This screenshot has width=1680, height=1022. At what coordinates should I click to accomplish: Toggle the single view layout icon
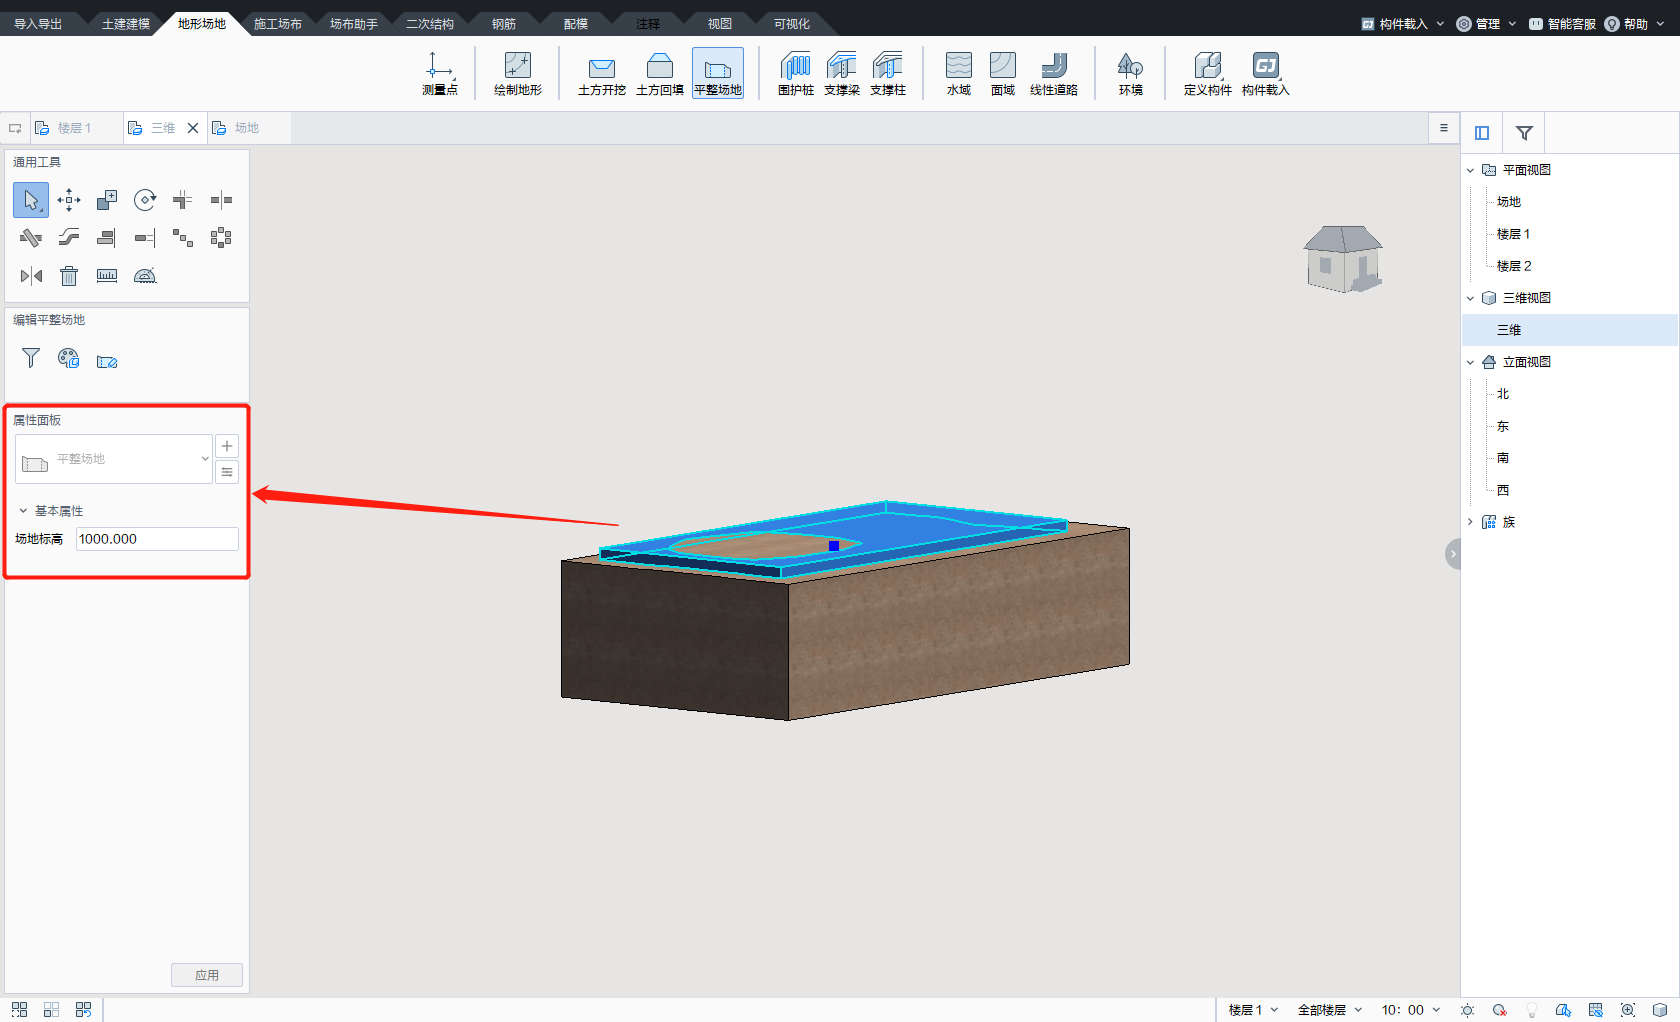(x=19, y=1010)
